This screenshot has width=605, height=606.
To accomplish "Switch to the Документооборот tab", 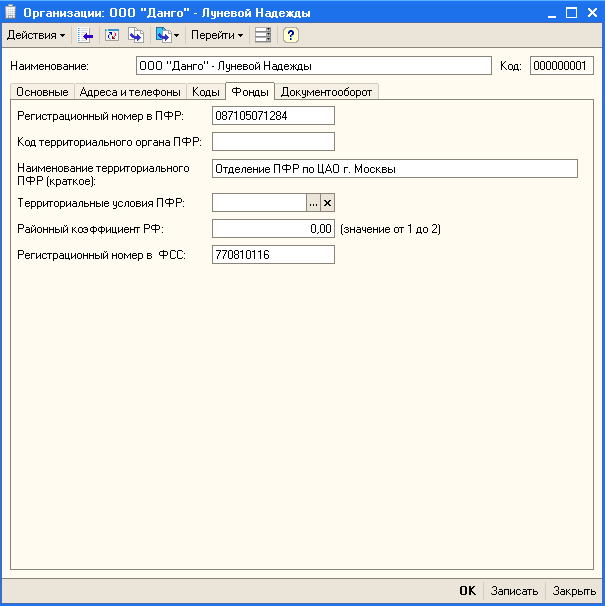I will [x=326, y=92].
